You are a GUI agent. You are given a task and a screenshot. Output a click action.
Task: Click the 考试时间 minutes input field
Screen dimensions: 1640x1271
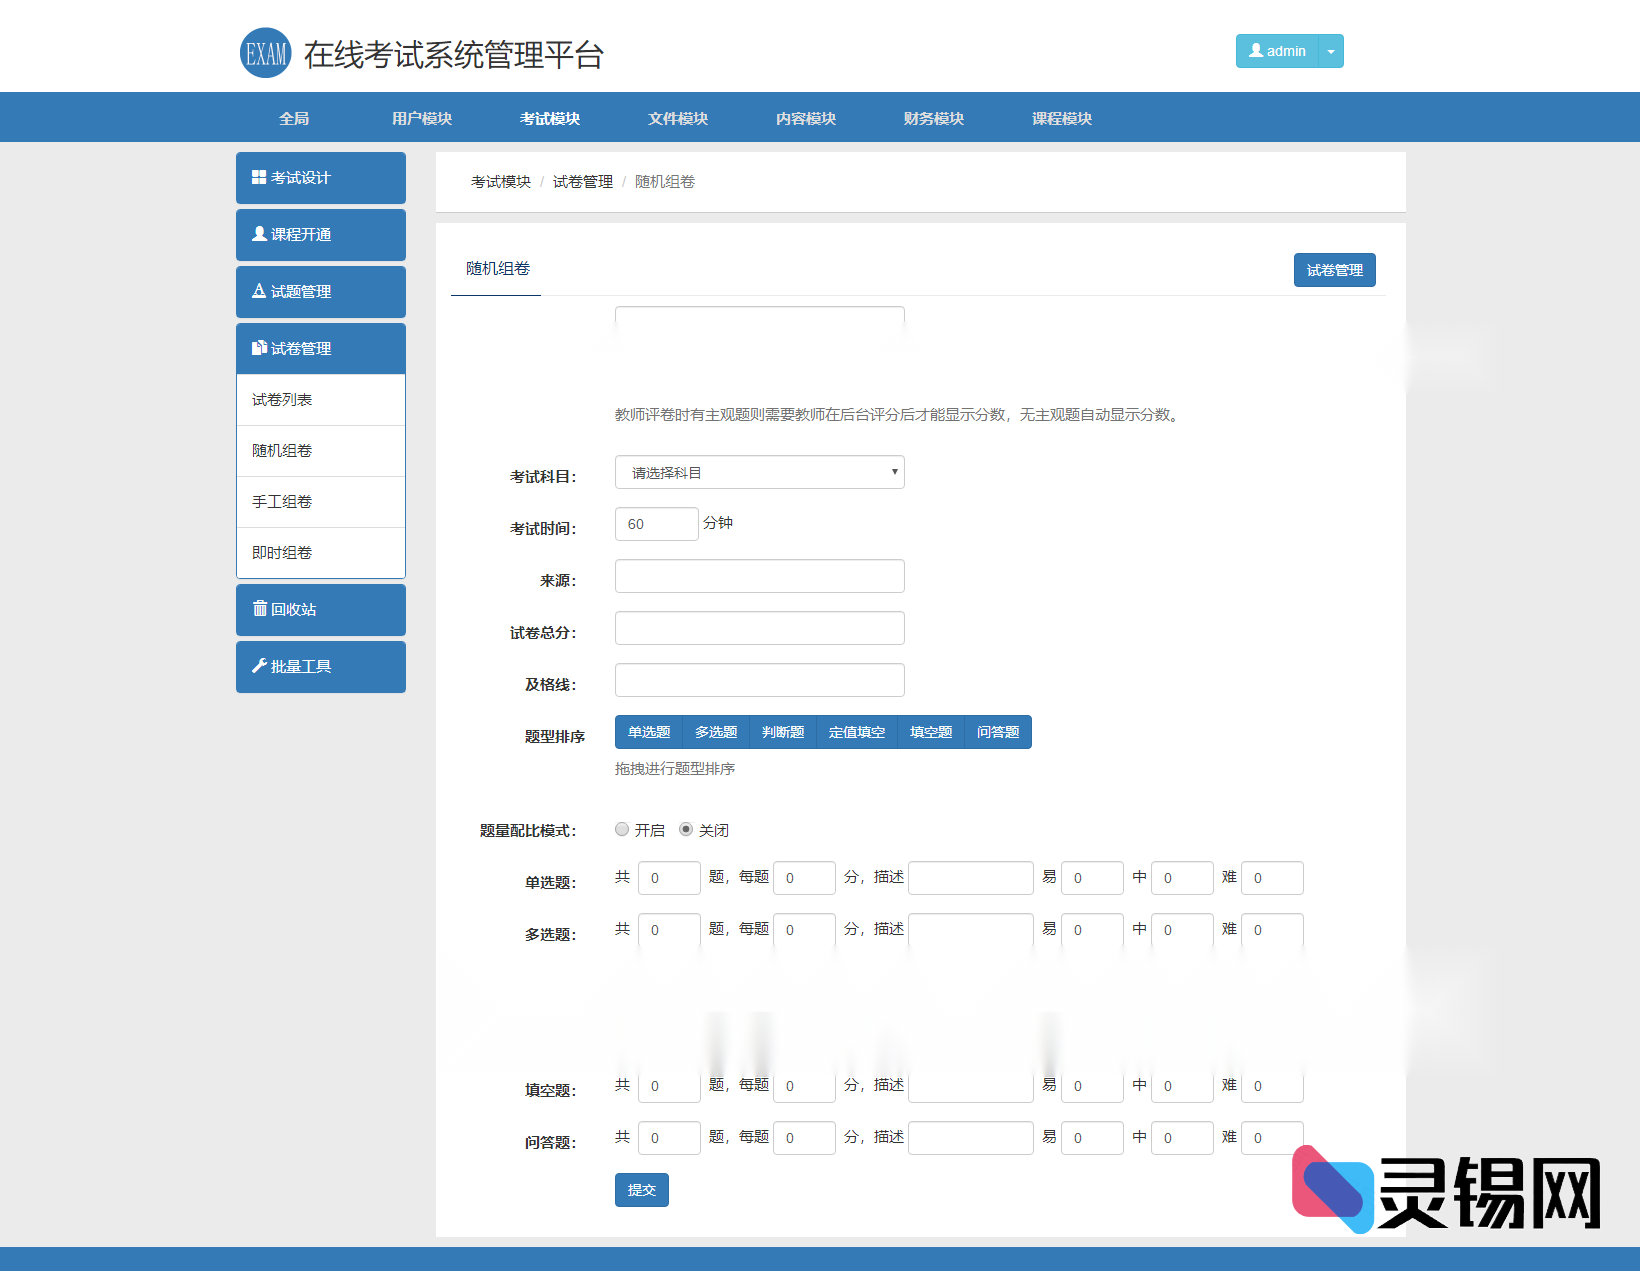pyautogui.click(x=656, y=523)
